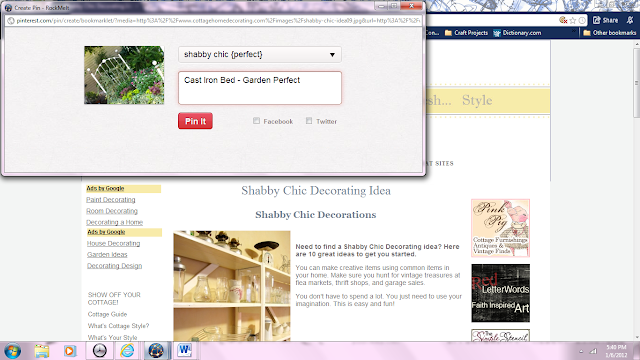Open the Room Decorating ad link

click(112, 211)
